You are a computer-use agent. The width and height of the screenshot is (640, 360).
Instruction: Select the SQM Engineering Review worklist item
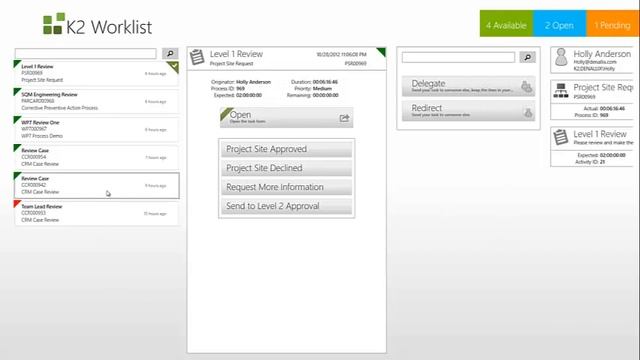point(97,101)
